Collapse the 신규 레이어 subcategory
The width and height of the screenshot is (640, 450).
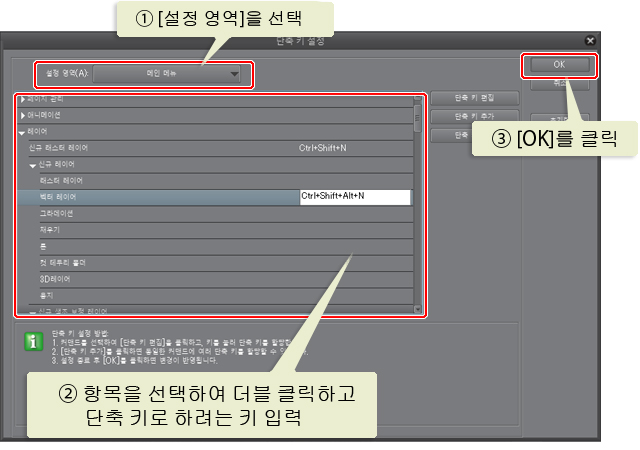(x=33, y=164)
